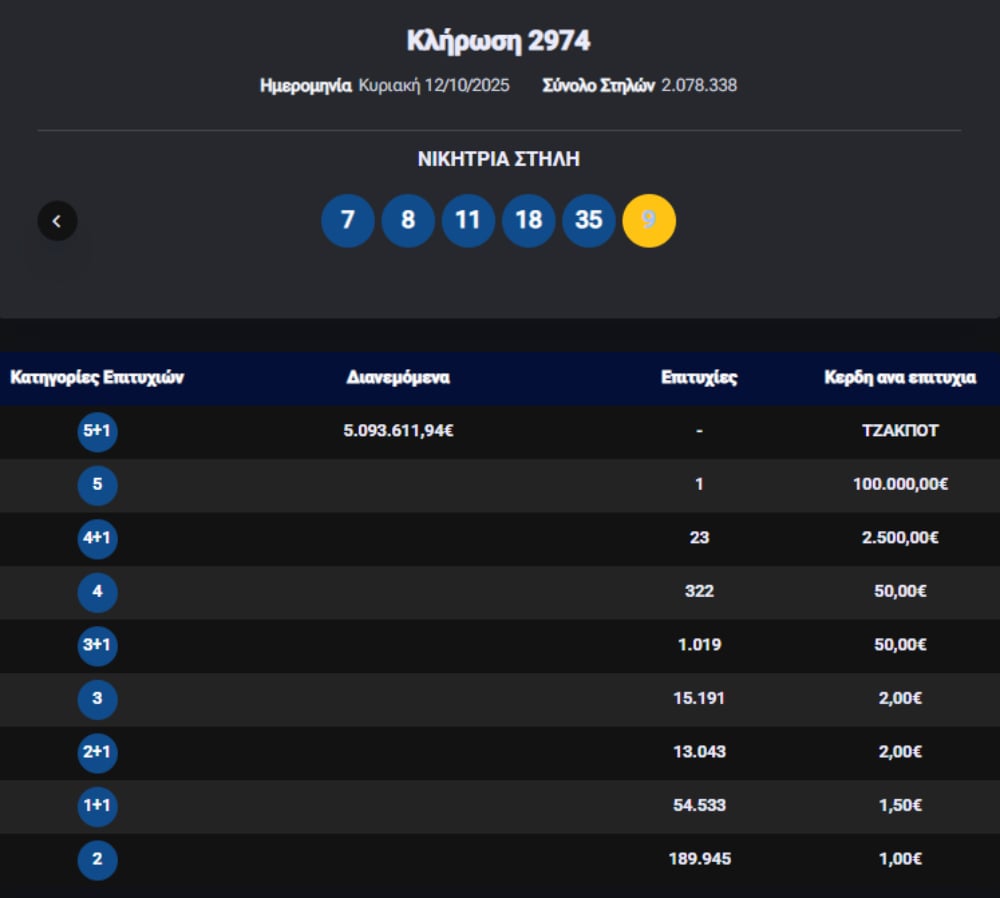The height and width of the screenshot is (898, 1000).
Task: Select the 4+1 category badge
Action: coord(97,539)
